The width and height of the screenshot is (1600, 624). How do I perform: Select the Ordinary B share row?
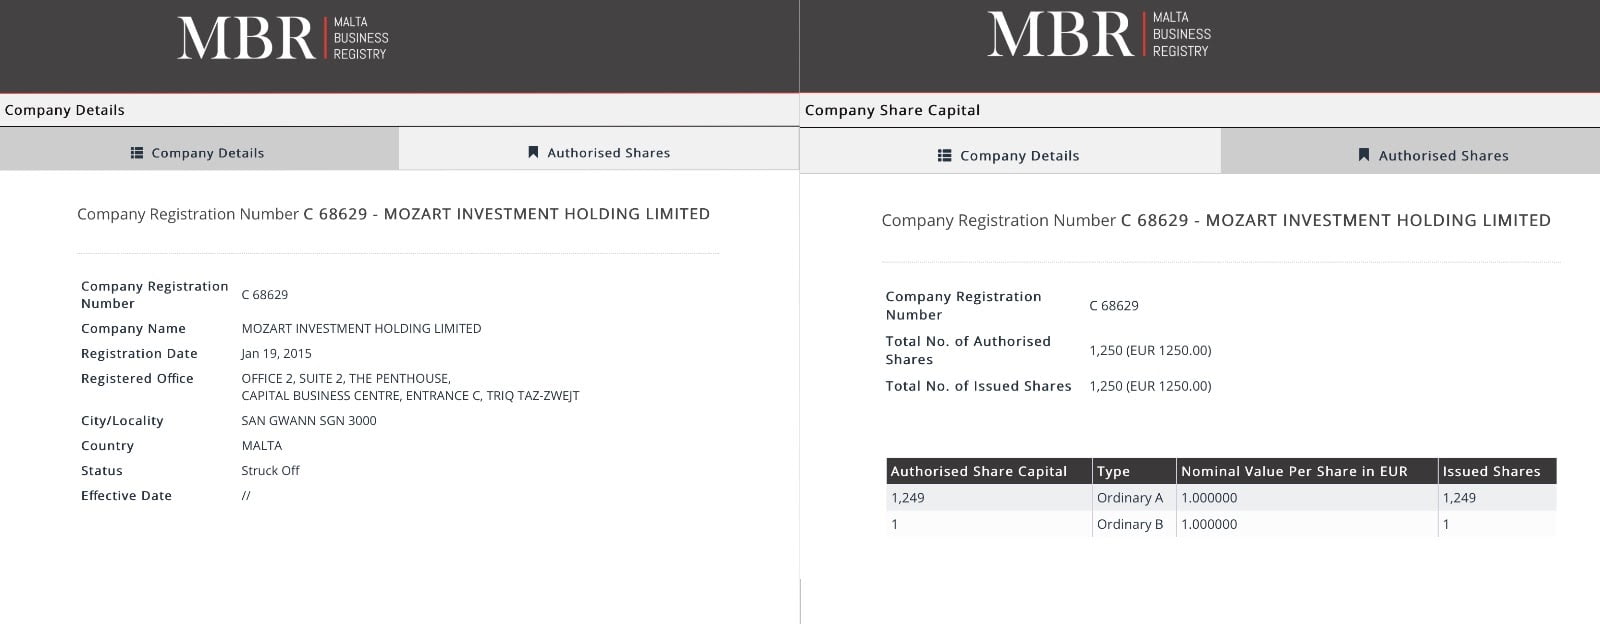coord(1130,524)
